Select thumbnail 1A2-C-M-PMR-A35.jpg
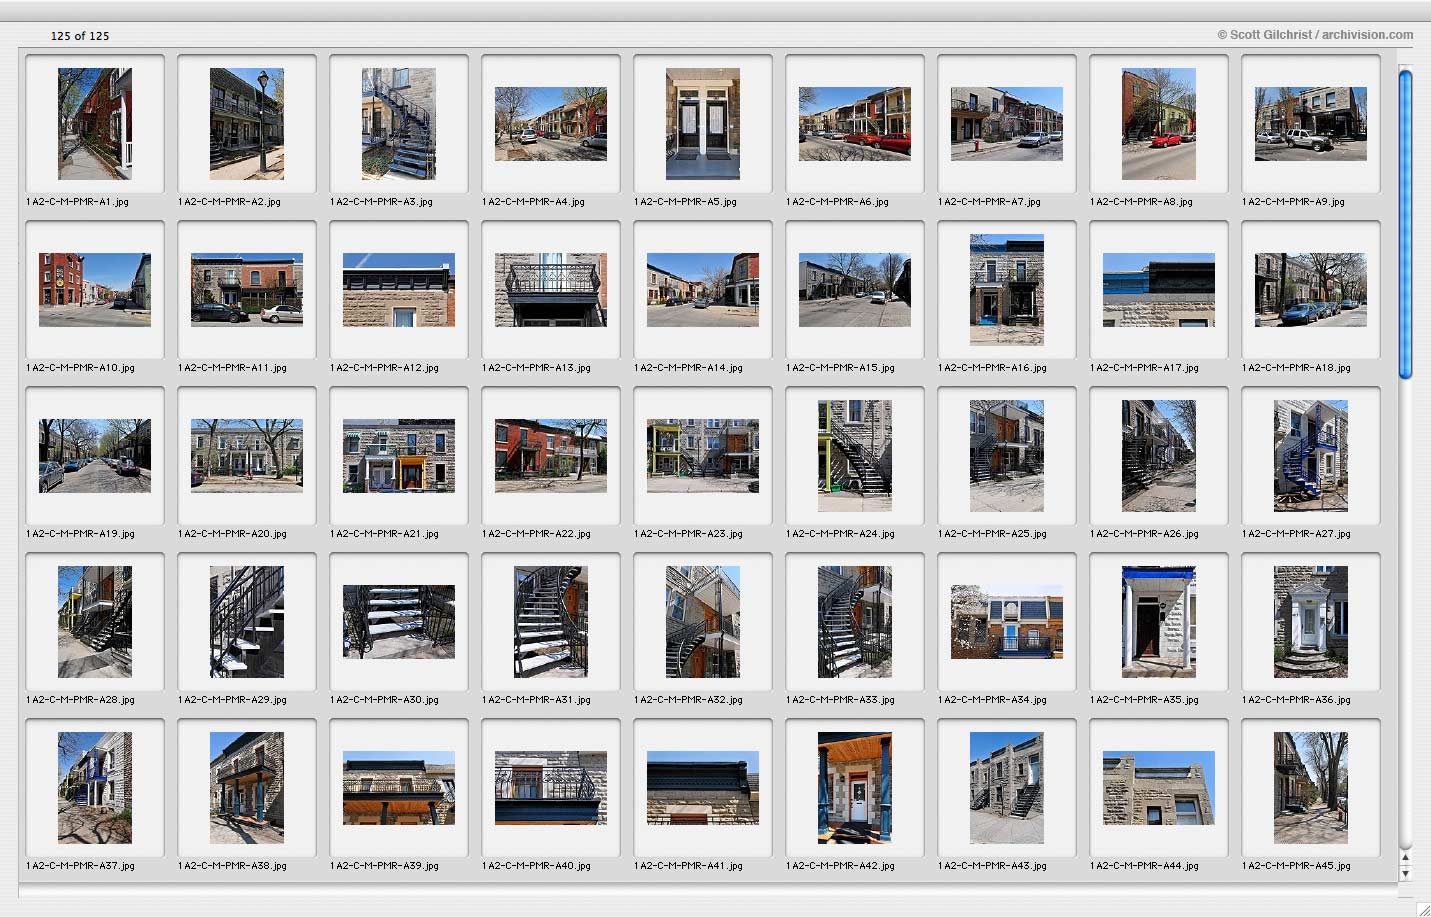 click(1159, 622)
